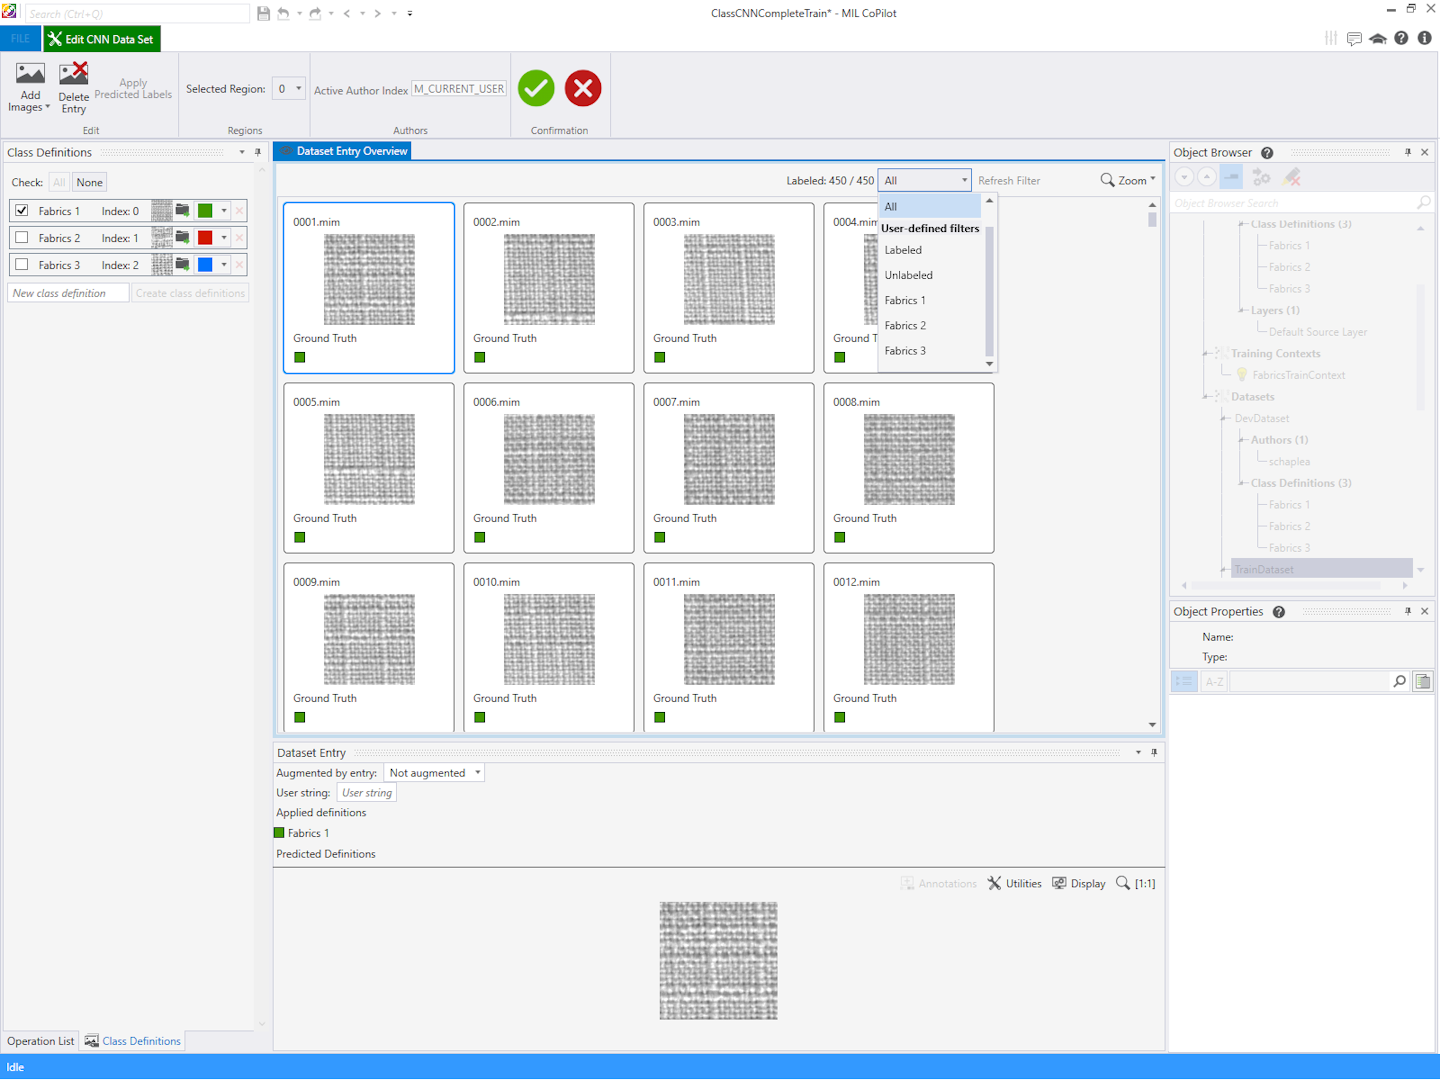The height and width of the screenshot is (1080, 1440).
Task: Enable the Fabrics 3 class checkbox
Action: coord(22,265)
